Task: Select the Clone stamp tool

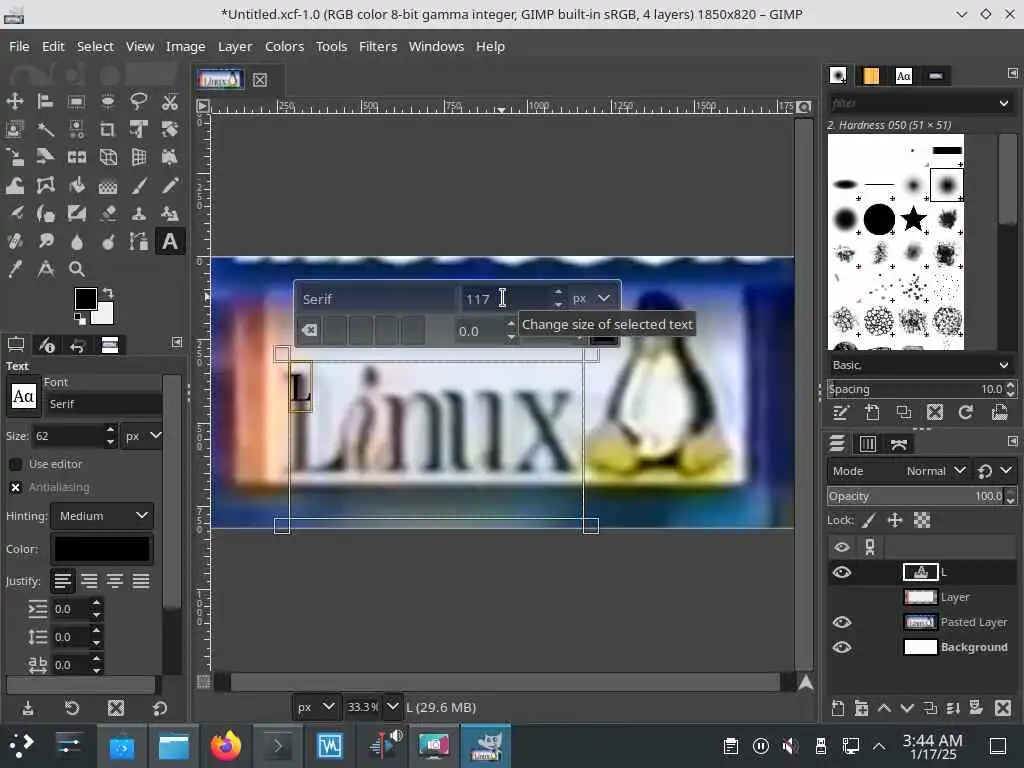Action: [x=138, y=214]
